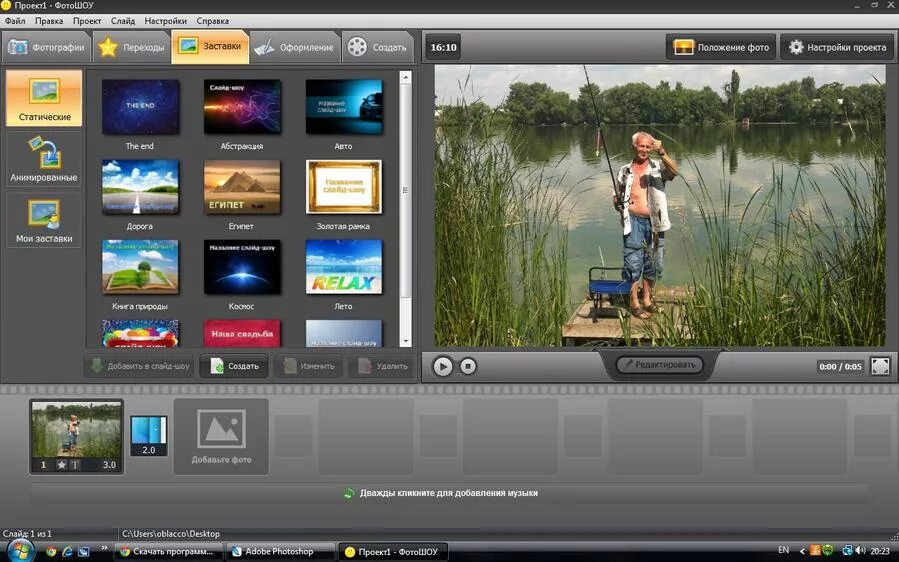Screen dimensions: 899x562
Task: Choose the Абстракция title template
Action: 242,107
